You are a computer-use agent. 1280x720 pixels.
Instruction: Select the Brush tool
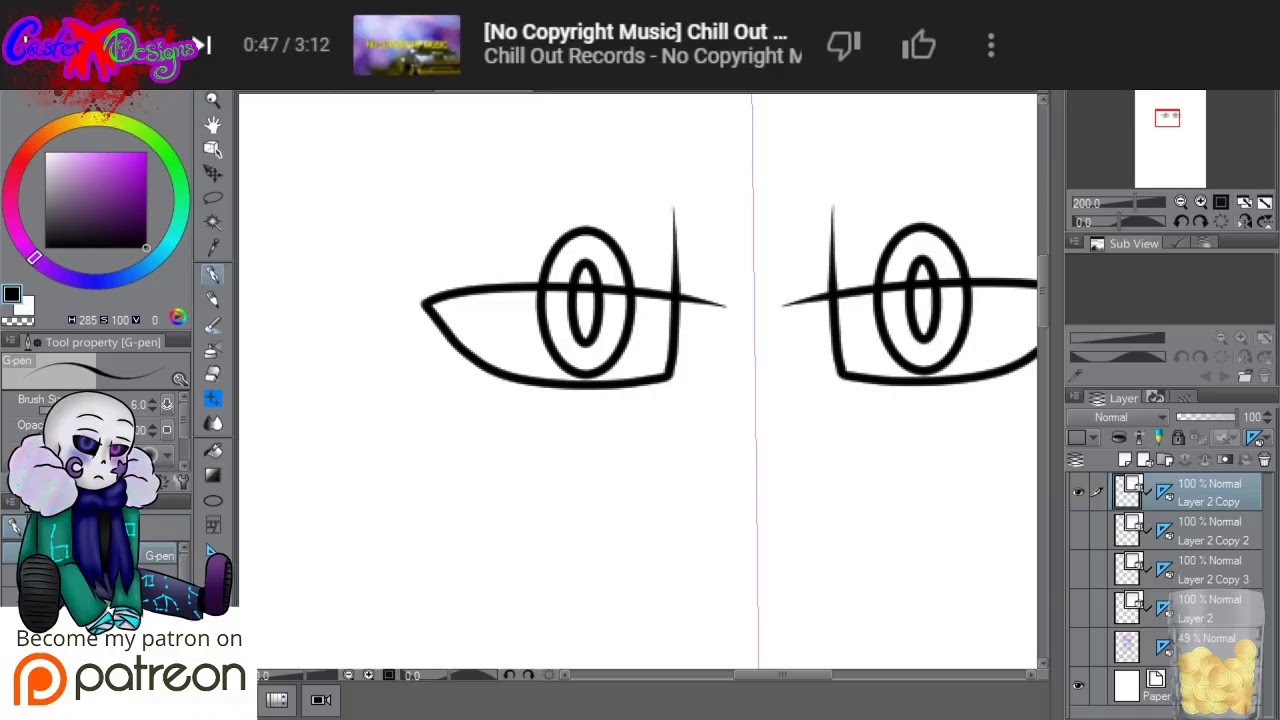[x=213, y=325]
